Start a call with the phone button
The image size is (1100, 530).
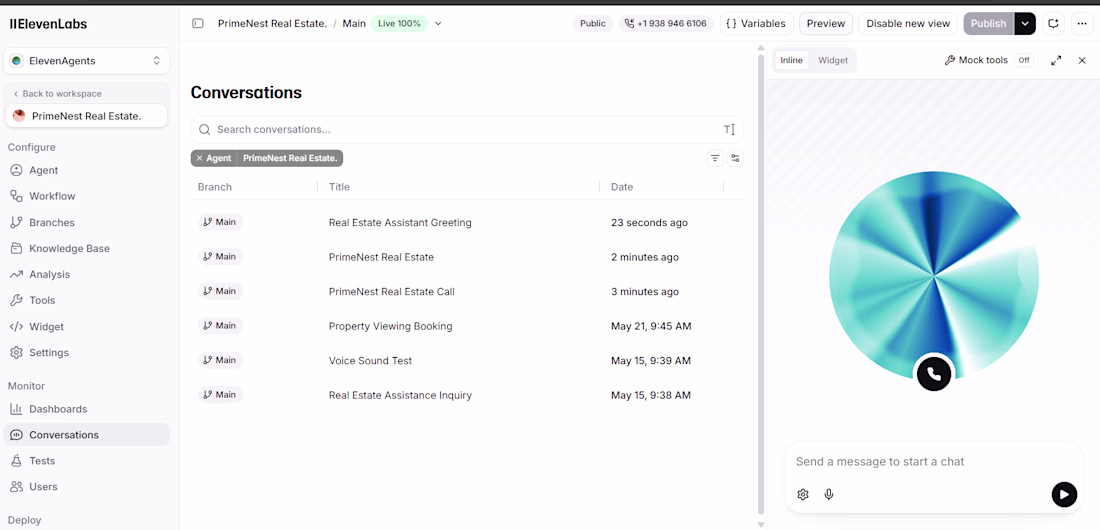934,374
